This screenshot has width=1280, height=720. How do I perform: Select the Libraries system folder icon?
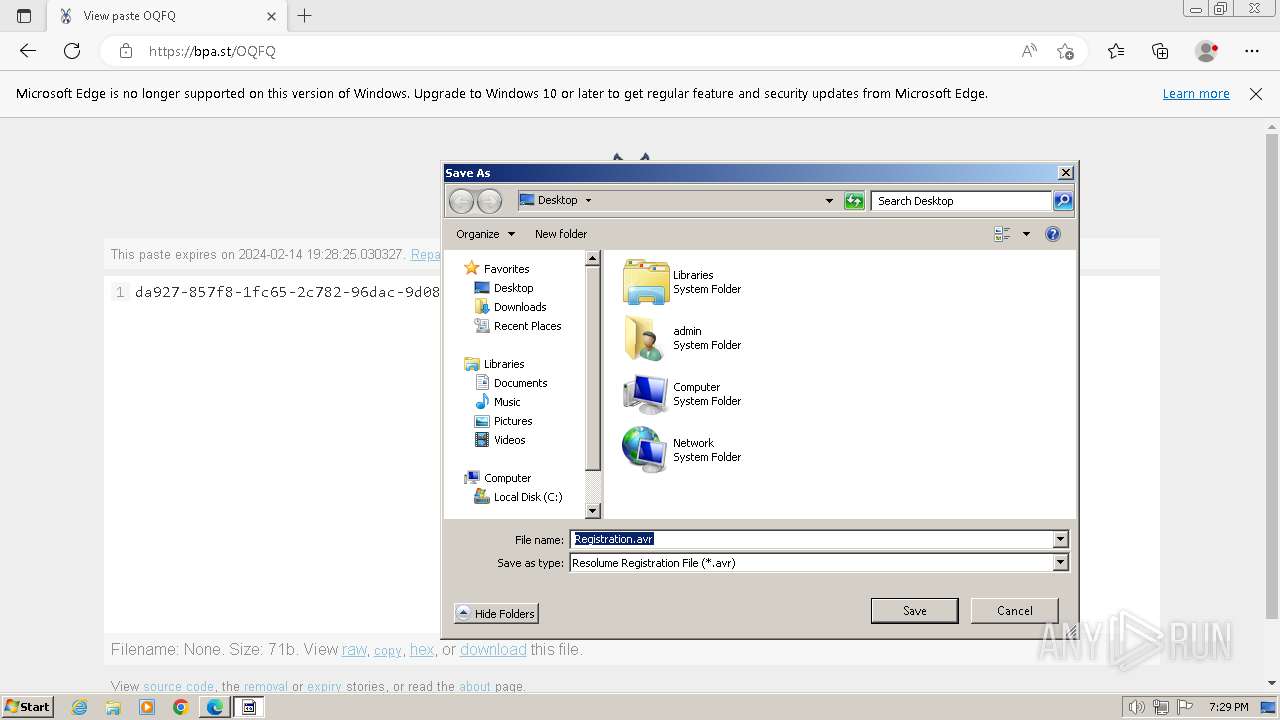645,282
